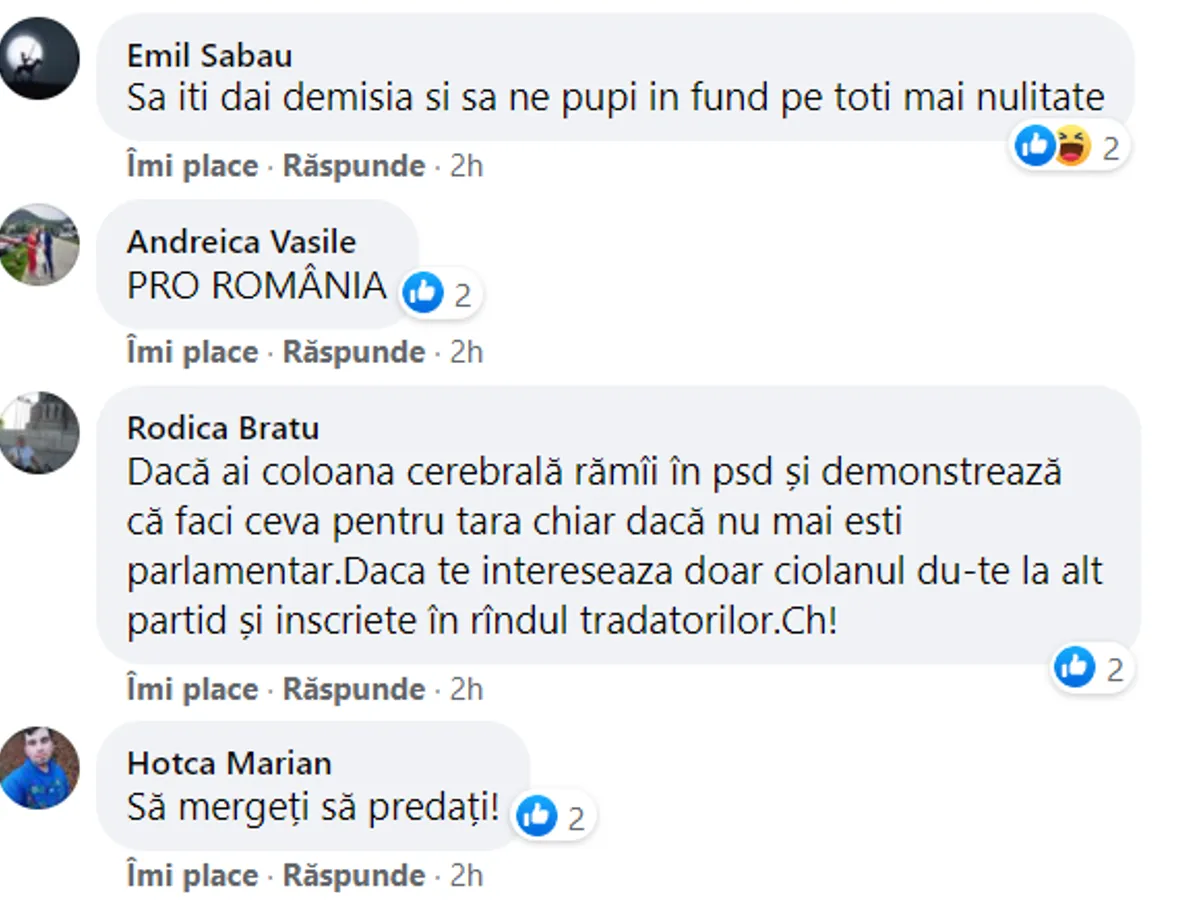This screenshot has height=900, width=1200.
Task: Reply to Rodica Bratu's comment with 'Răspunde'
Action: pos(354,689)
